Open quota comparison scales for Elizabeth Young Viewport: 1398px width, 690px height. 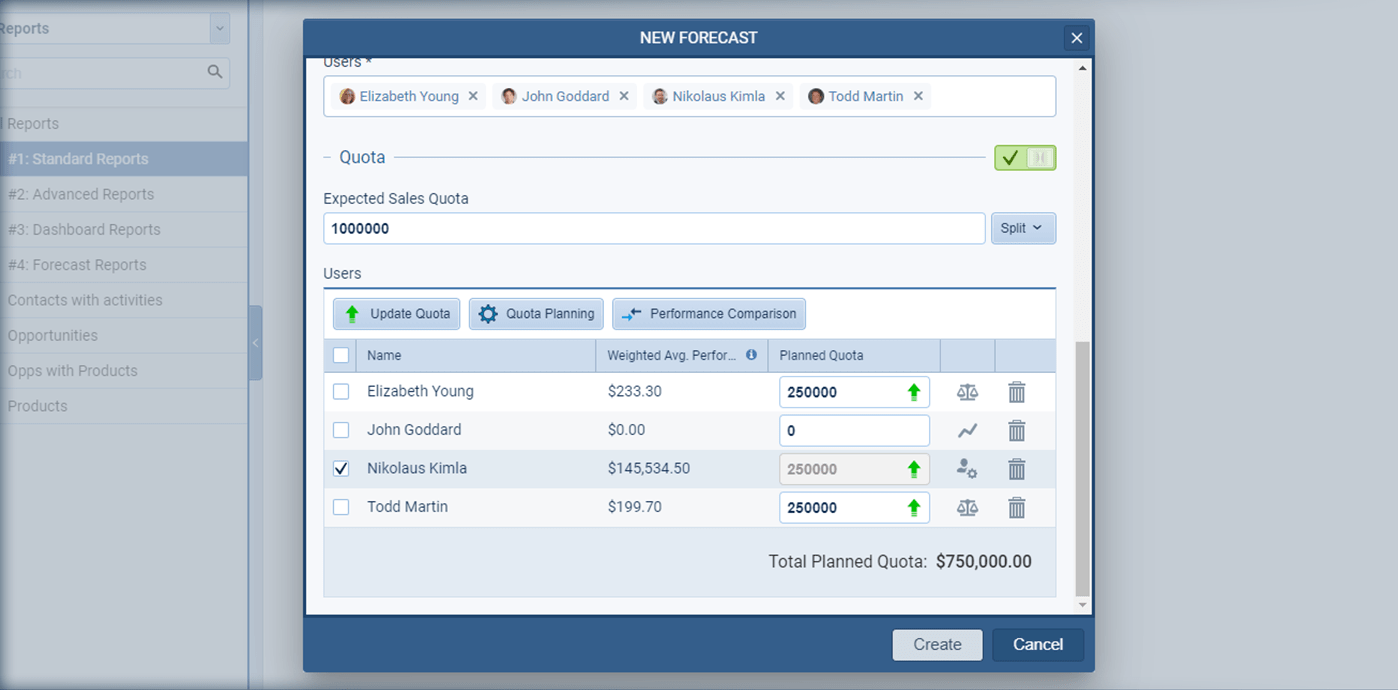(967, 392)
